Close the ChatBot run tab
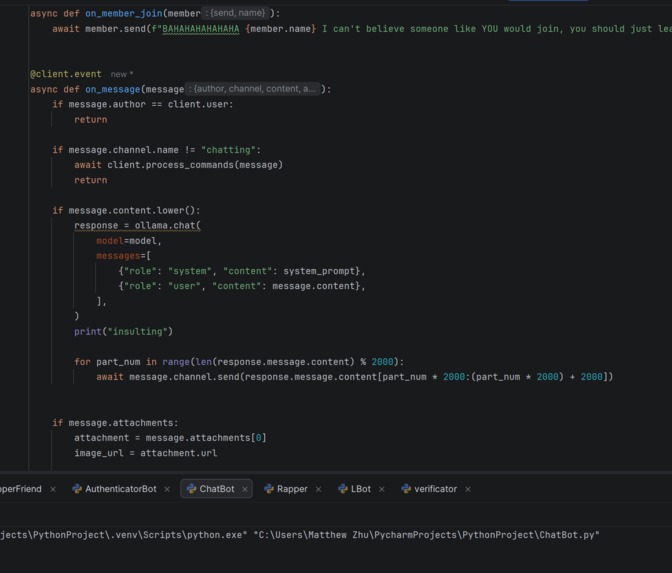The width and height of the screenshot is (672, 573). click(x=245, y=489)
